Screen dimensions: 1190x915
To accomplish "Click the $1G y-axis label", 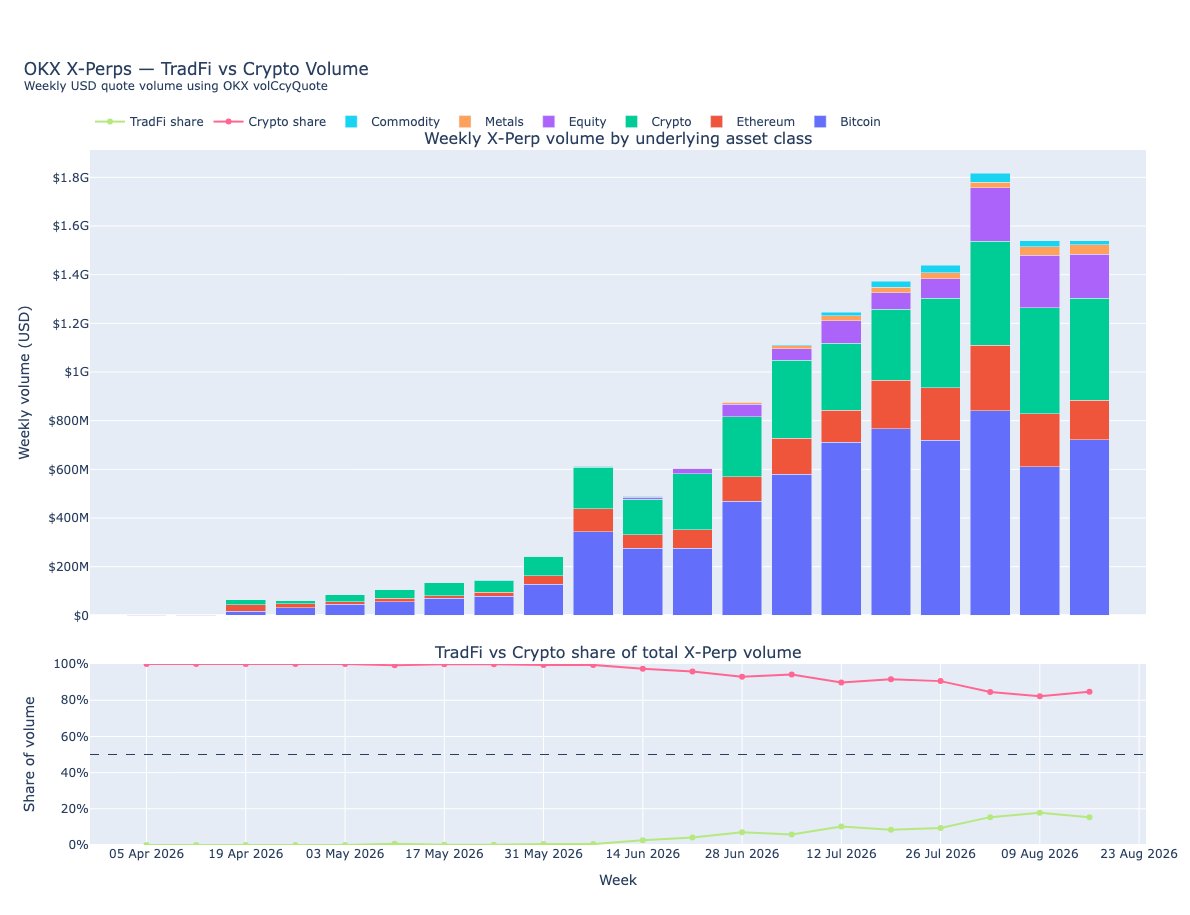I will tap(76, 372).
